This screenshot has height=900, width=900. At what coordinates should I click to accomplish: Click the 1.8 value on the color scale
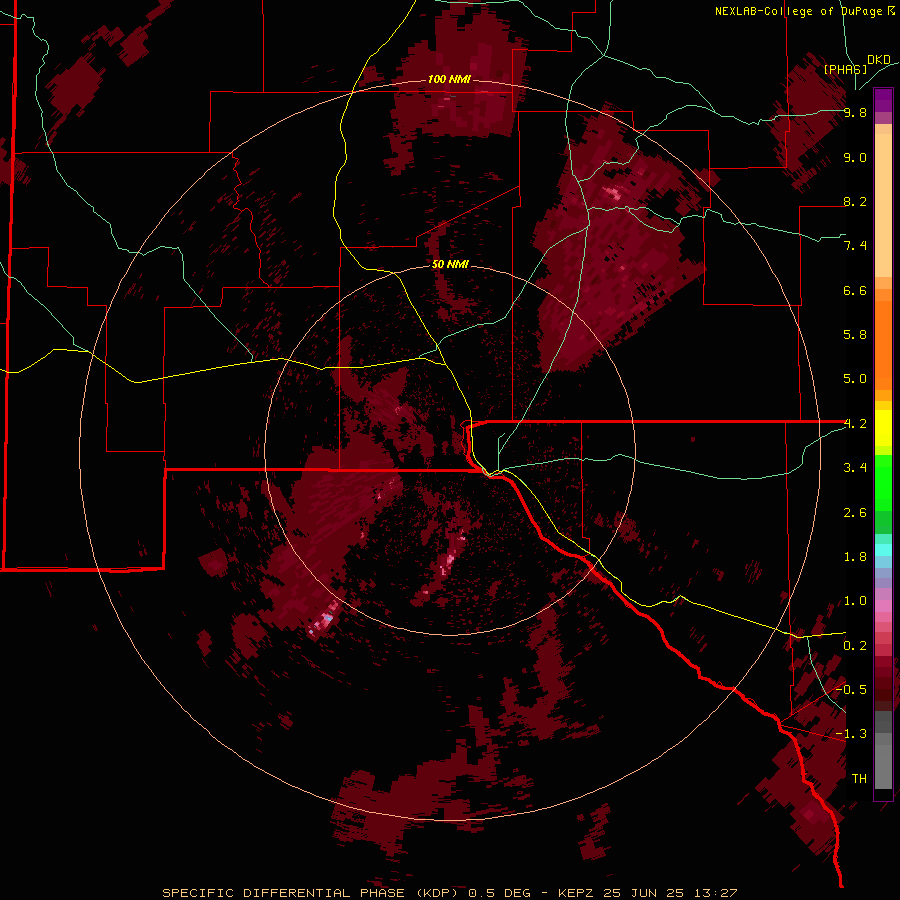(x=855, y=557)
